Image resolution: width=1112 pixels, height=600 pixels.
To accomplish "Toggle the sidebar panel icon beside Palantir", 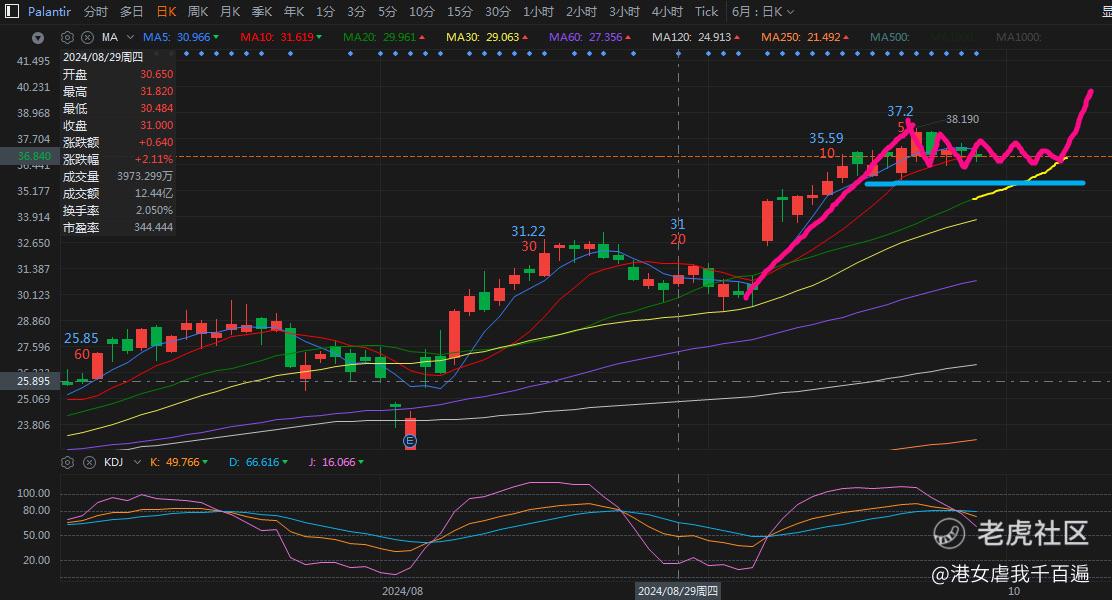I will point(11,11).
